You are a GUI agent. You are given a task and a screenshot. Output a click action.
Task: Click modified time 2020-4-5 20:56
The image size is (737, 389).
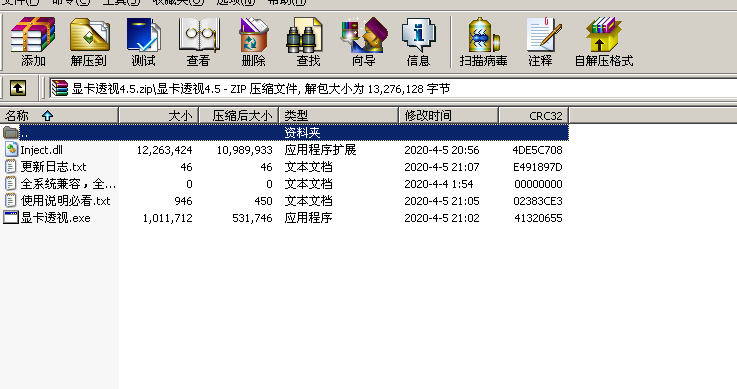(x=442, y=150)
